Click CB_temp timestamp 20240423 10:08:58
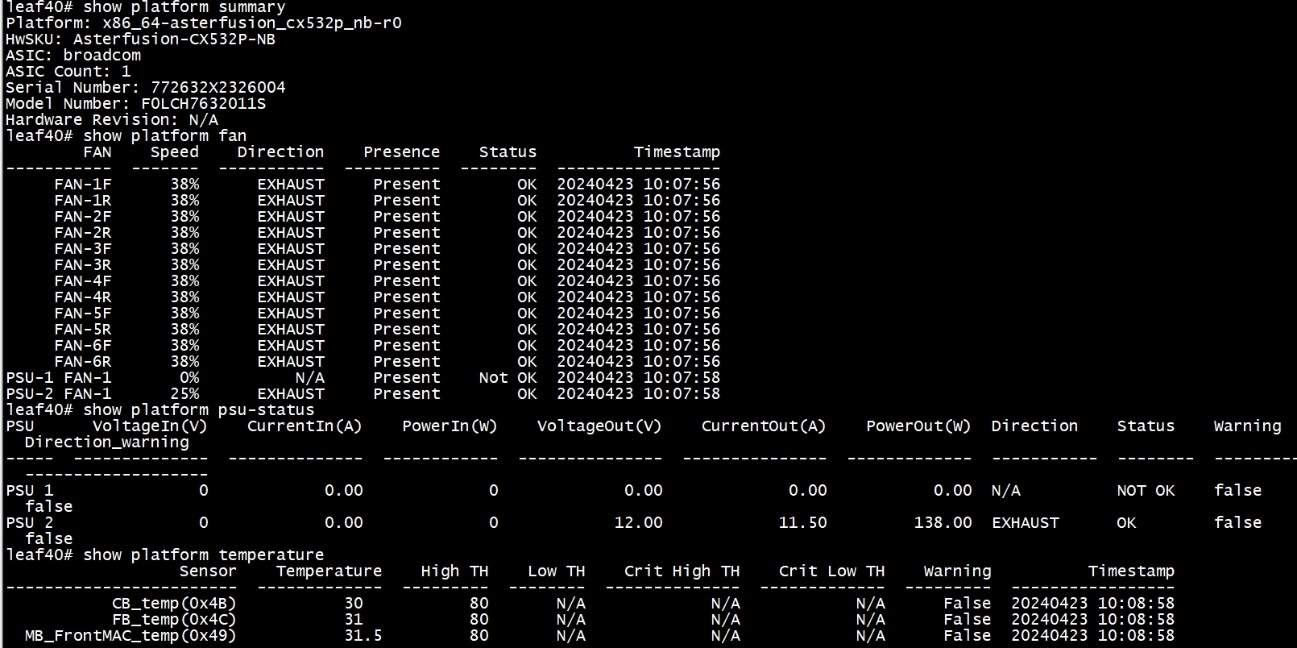 click(x=1092, y=604)
